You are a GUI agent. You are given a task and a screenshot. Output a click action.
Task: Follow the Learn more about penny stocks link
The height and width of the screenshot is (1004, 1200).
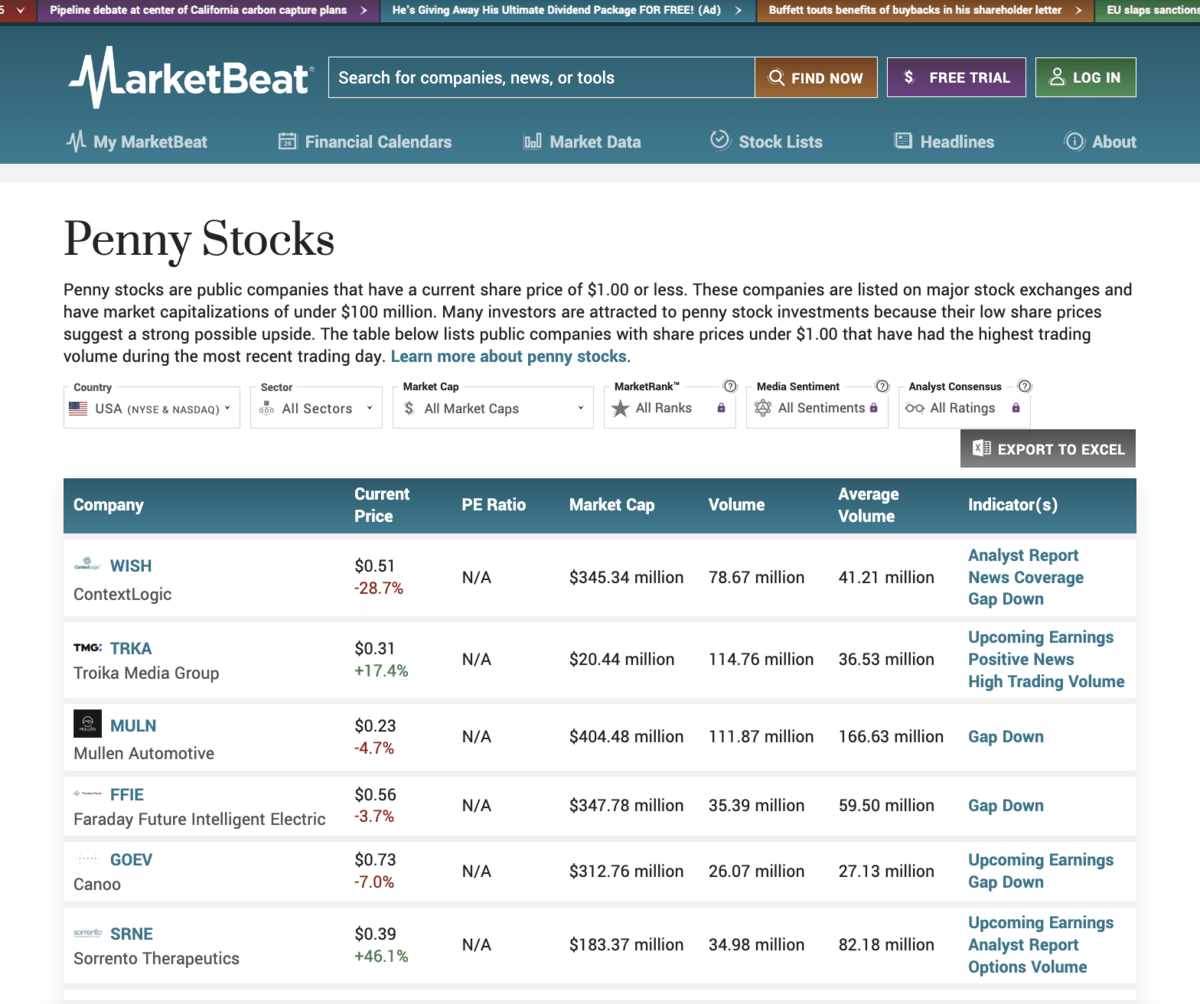pyautogui.click(x=508, y=356)
